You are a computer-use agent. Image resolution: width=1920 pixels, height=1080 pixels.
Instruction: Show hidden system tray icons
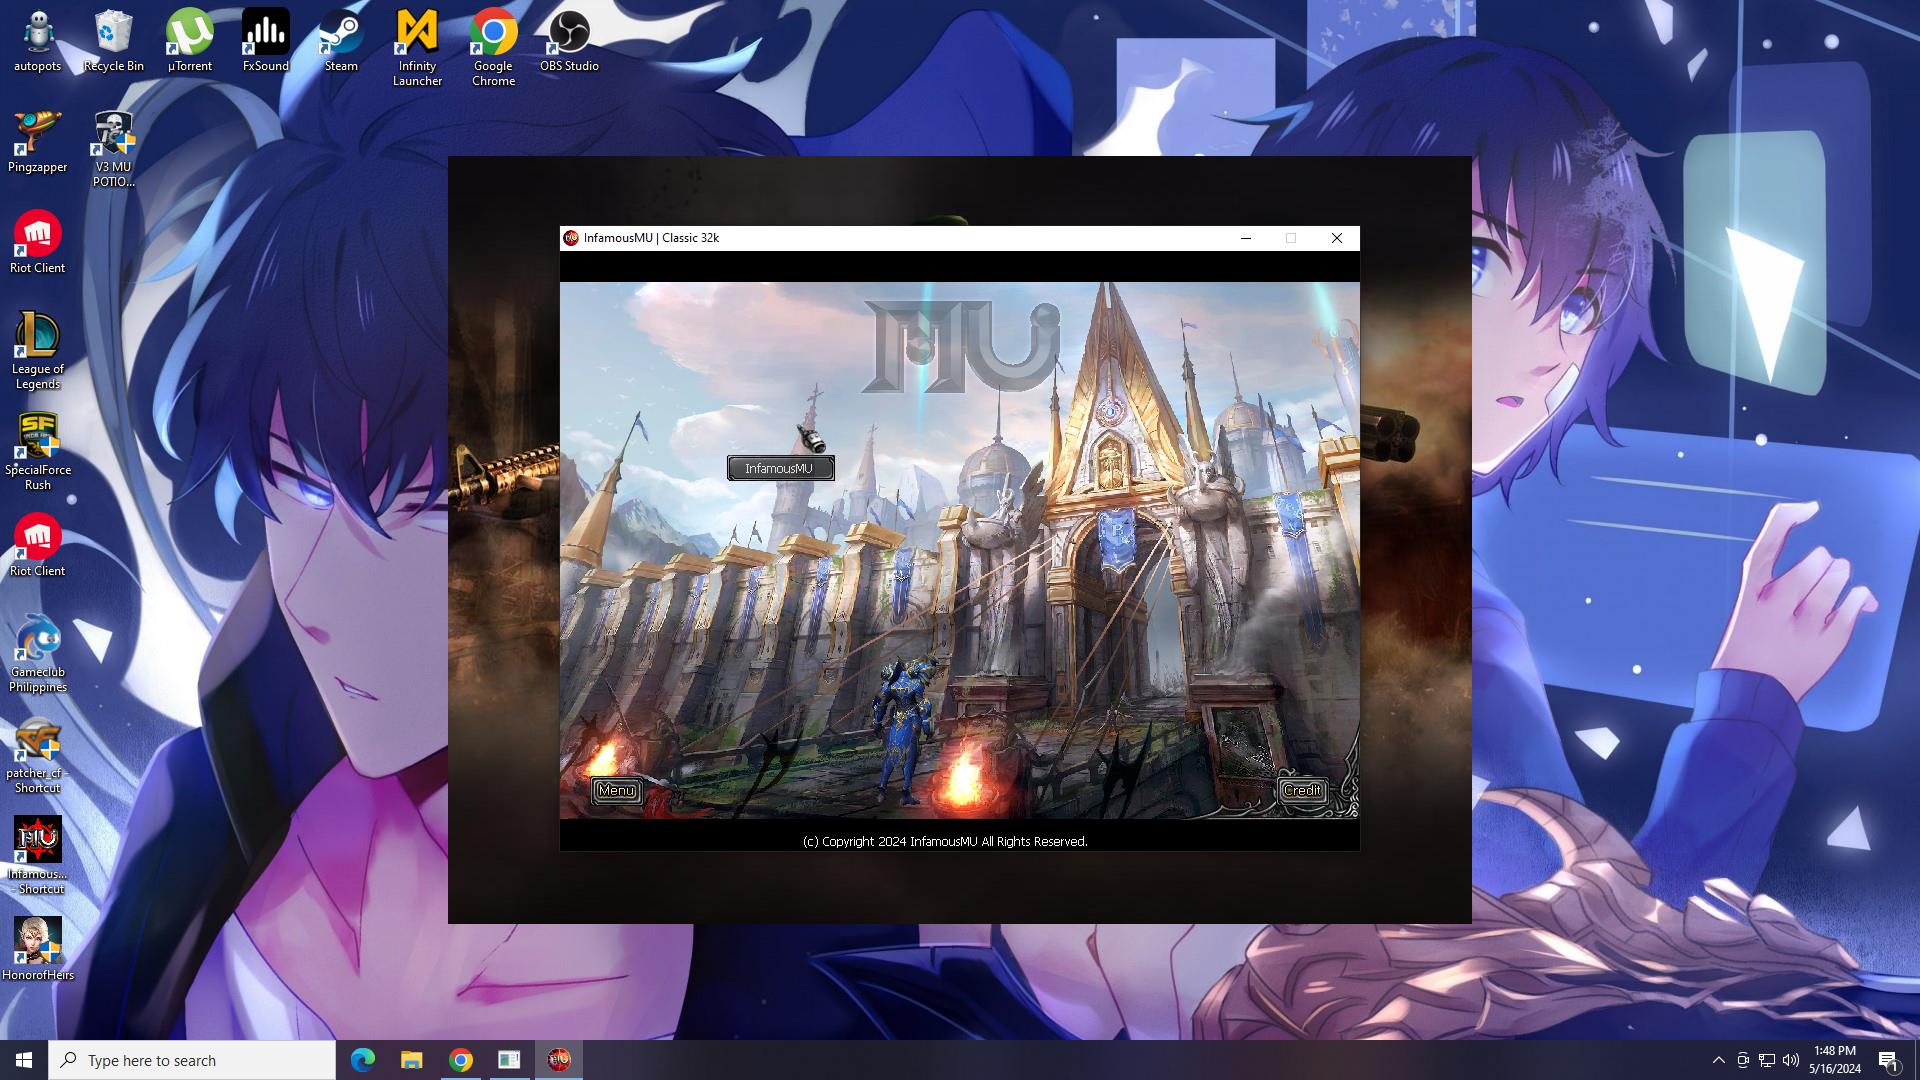1718,1060
